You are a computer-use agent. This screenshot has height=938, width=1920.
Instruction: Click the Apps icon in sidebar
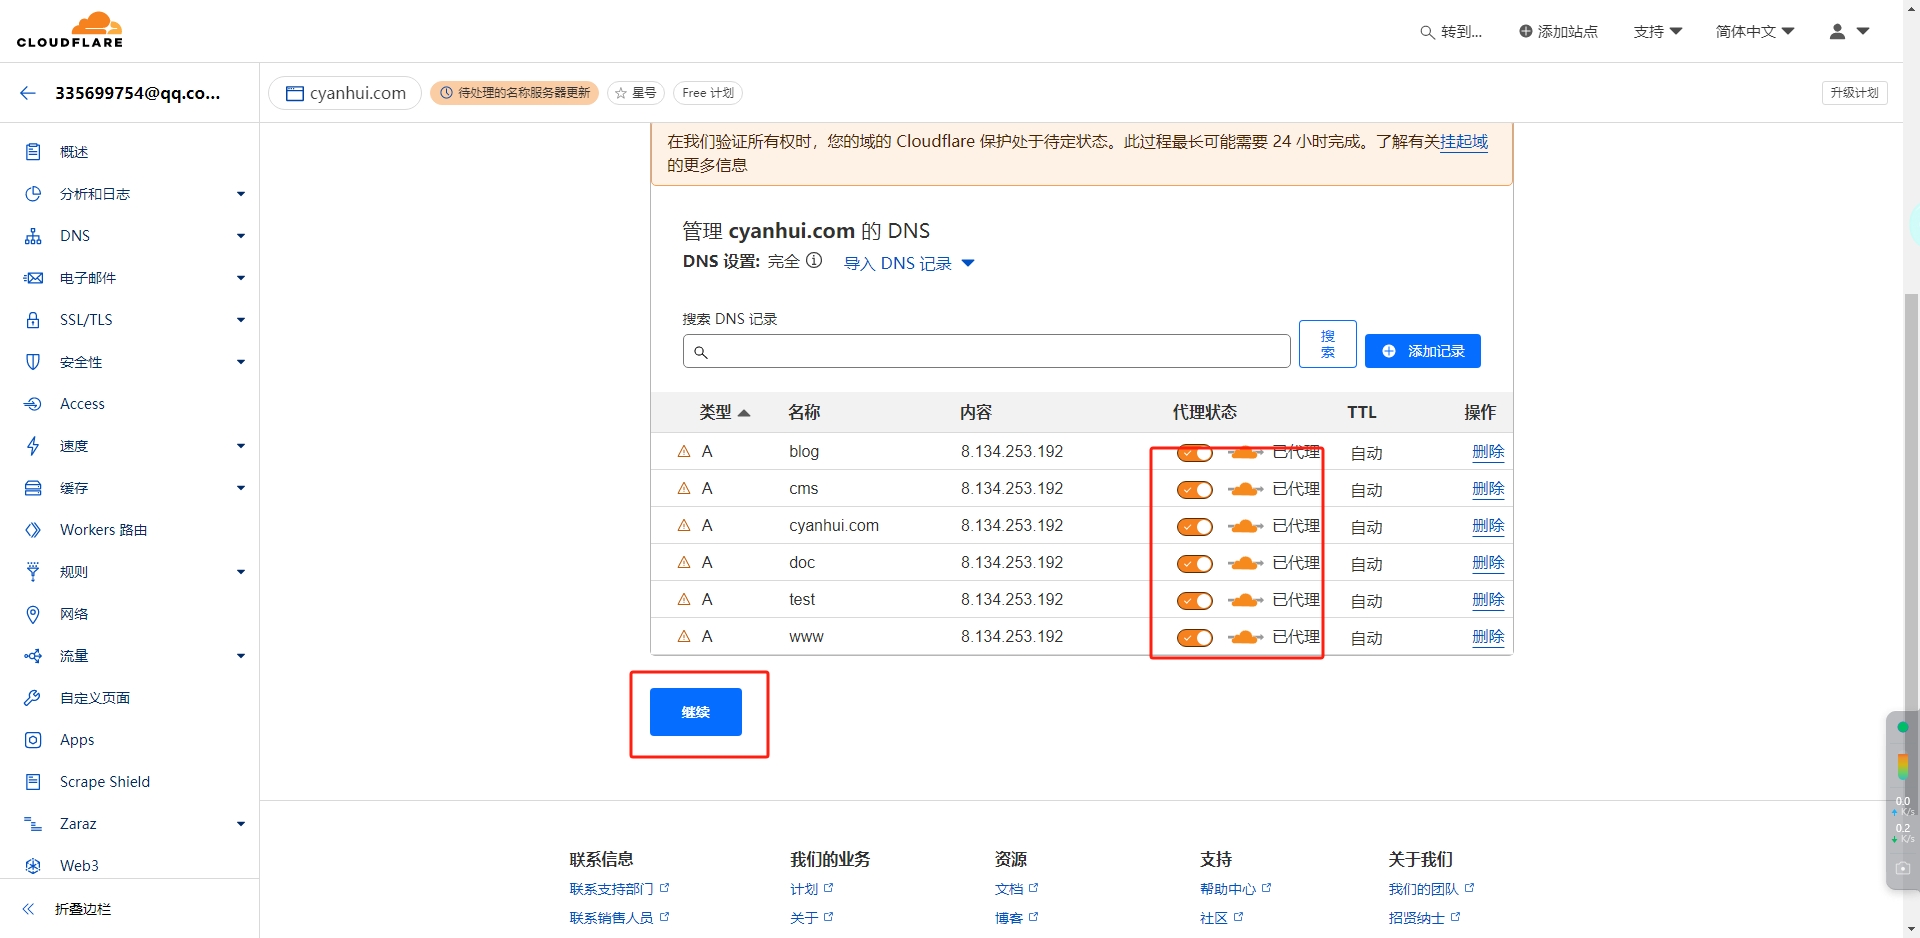click(x=33, y=740)
